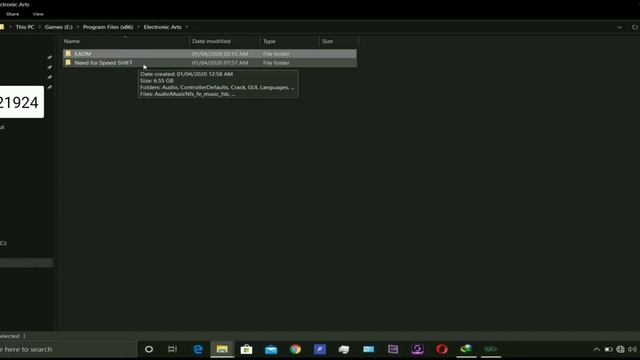Open the Mail app on taskbar

click(271, 349)
